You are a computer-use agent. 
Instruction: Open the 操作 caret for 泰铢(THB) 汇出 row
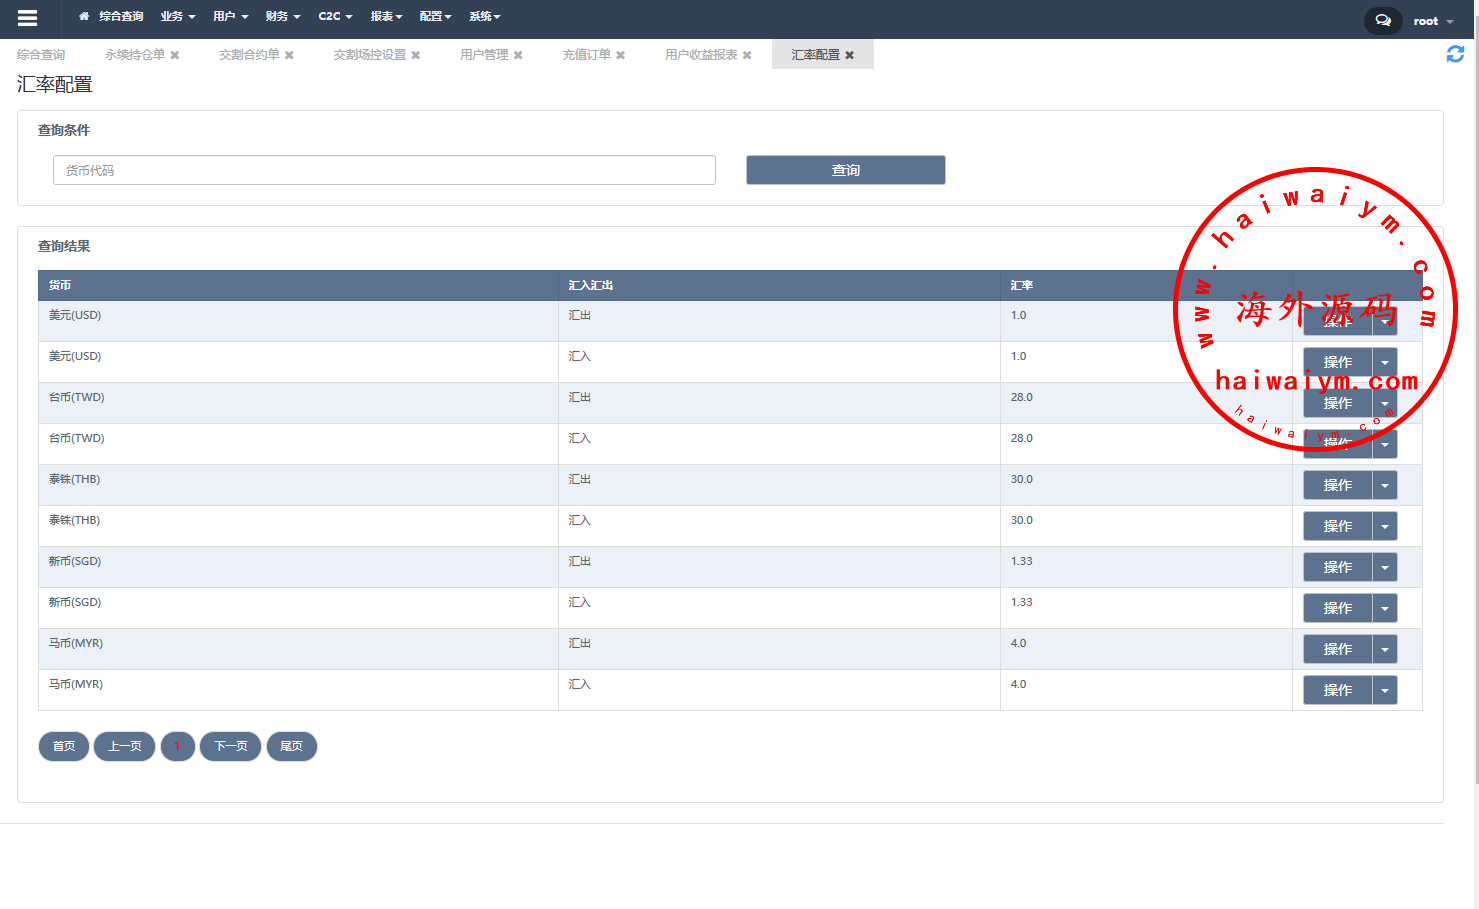click(1385, 485)
